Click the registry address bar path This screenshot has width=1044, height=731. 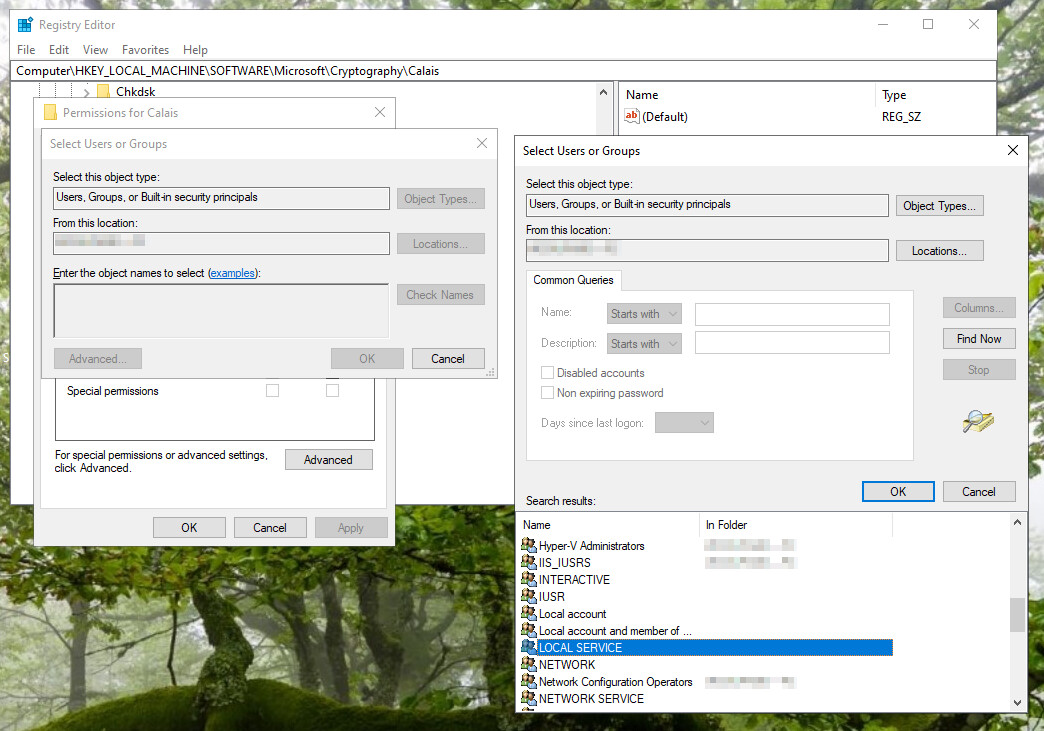503,71
